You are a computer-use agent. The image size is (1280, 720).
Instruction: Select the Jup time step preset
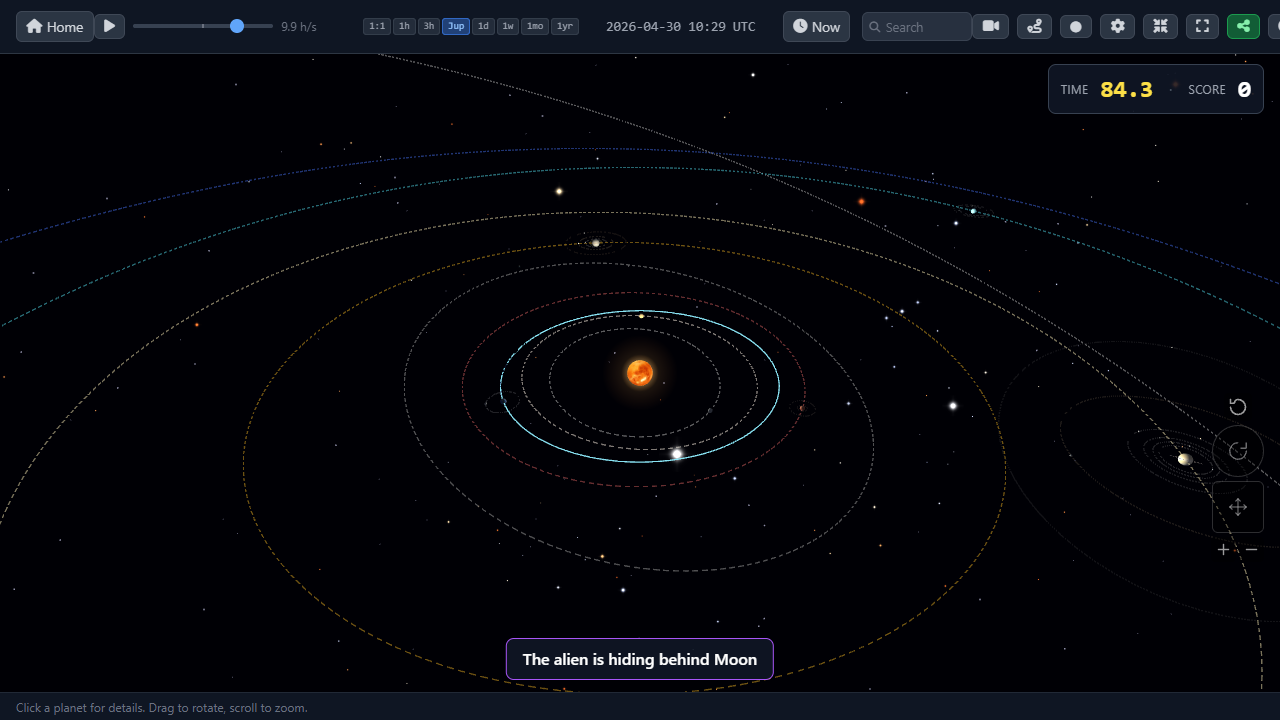pyautogui.click(x=456, y=26)
